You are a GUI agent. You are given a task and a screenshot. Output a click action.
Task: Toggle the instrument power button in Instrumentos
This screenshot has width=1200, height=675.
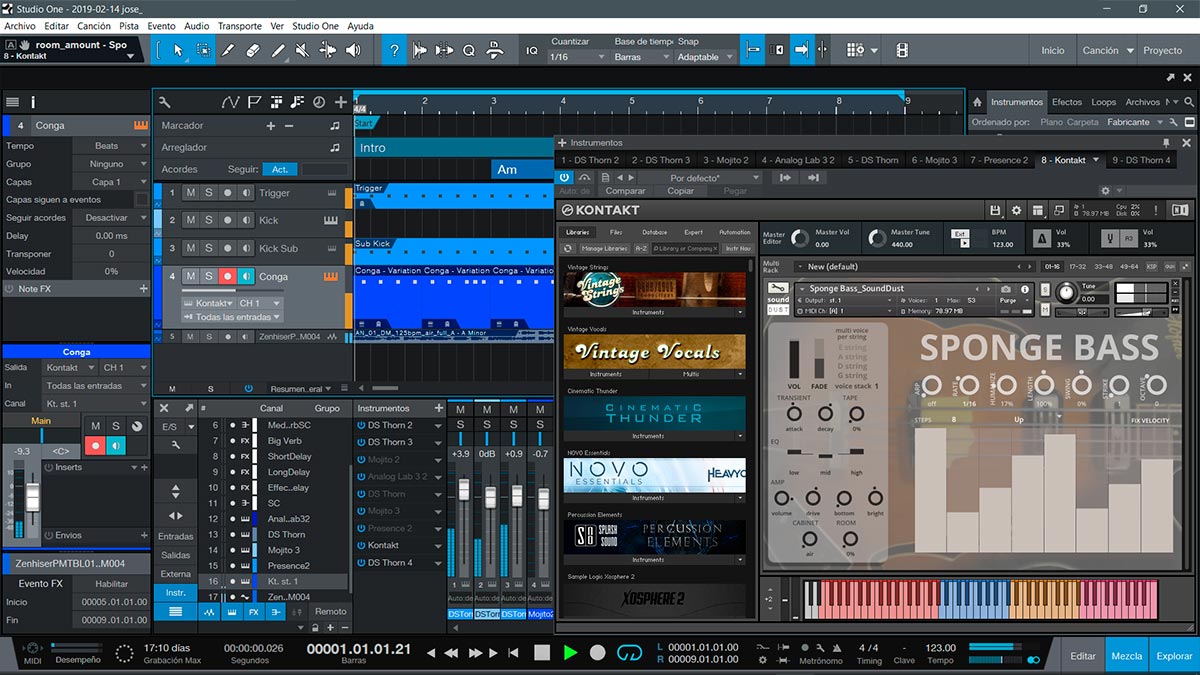point(564,177)
